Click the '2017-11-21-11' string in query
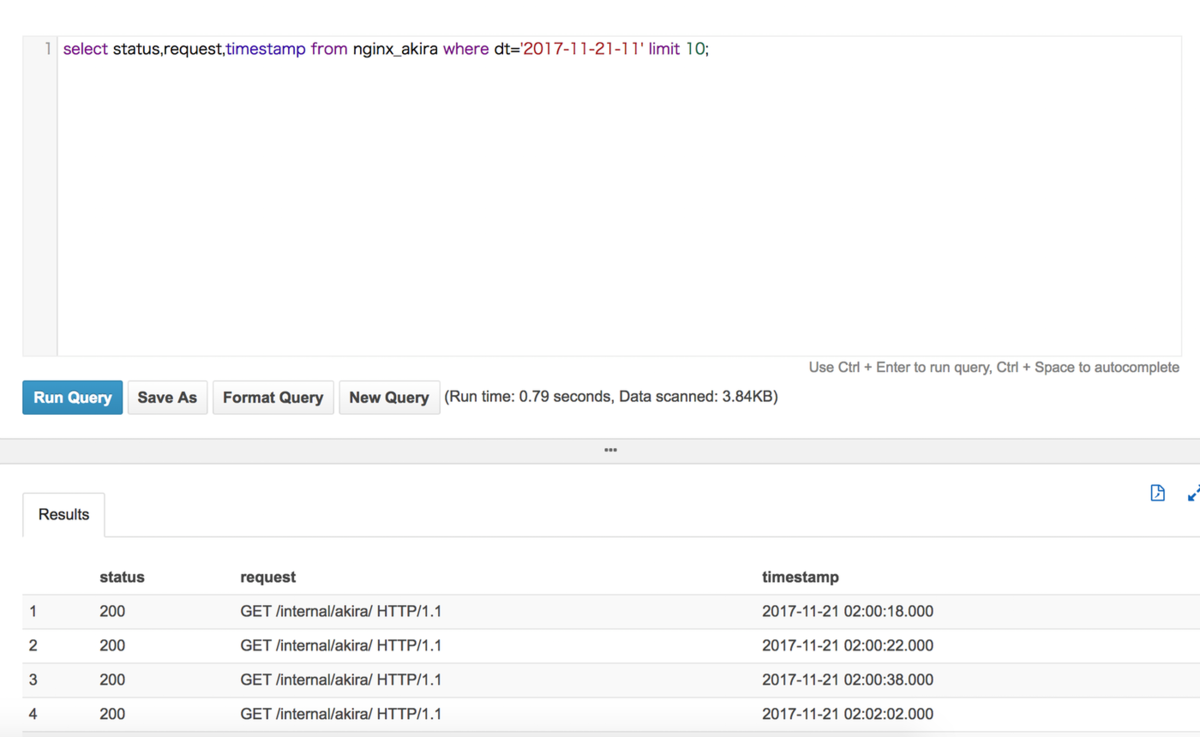Image resolution: width=1200 pixels, height=737 pixels. pyautogui.click(x=582, y=49)
